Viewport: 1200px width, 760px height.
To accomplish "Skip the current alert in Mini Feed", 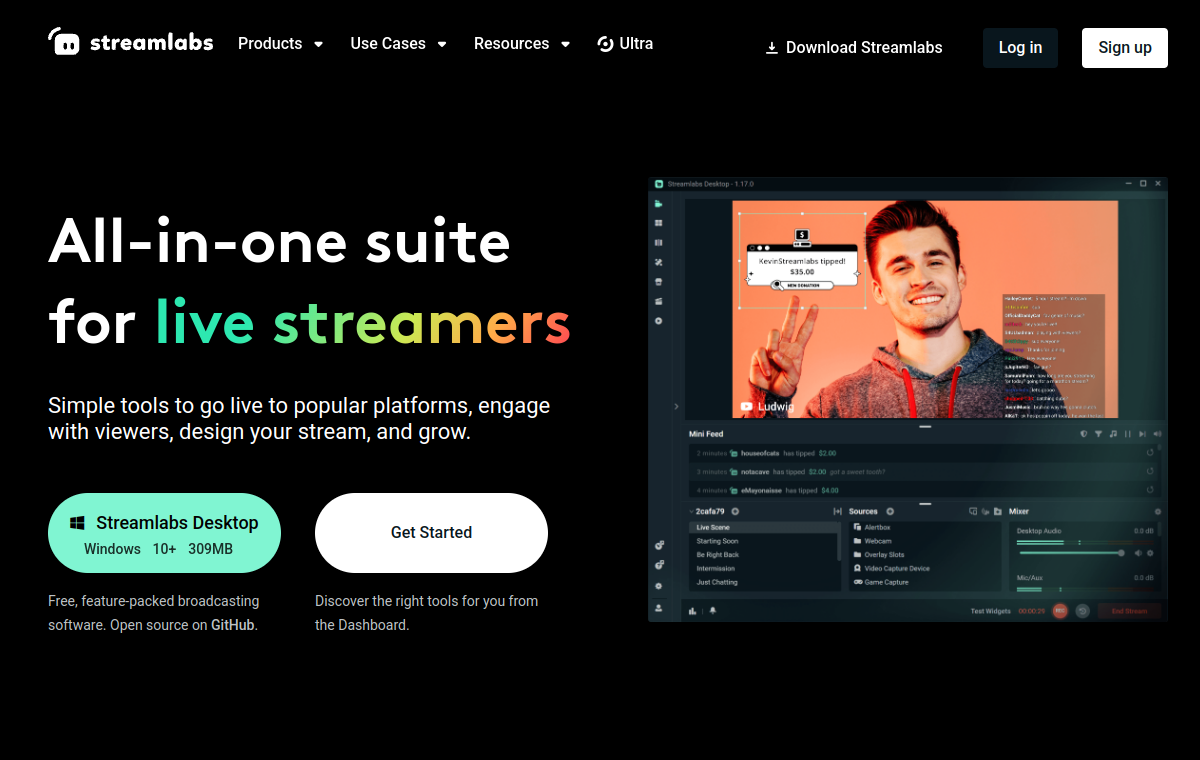I will [x=1142, y=434].
